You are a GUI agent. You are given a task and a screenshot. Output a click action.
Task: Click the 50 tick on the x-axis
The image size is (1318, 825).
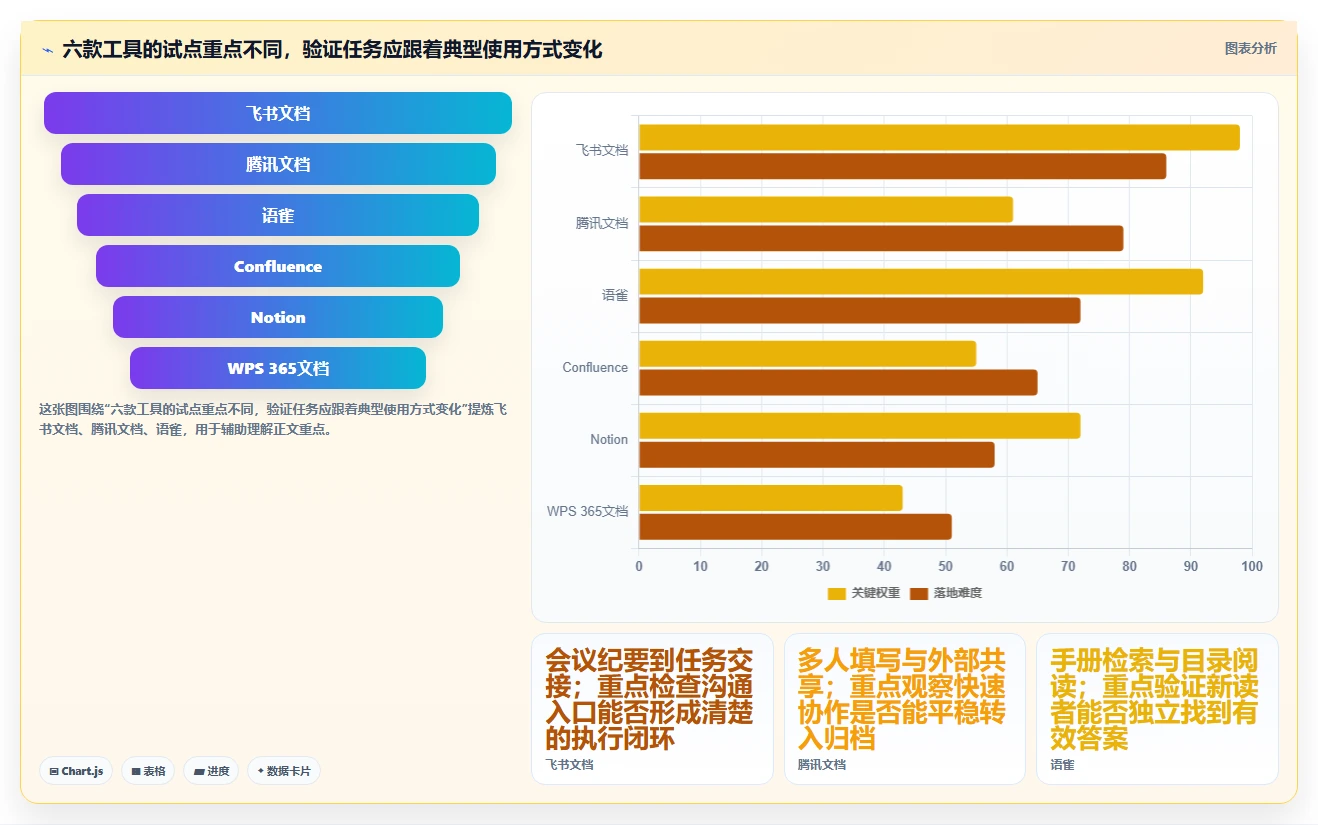[945, 566]
